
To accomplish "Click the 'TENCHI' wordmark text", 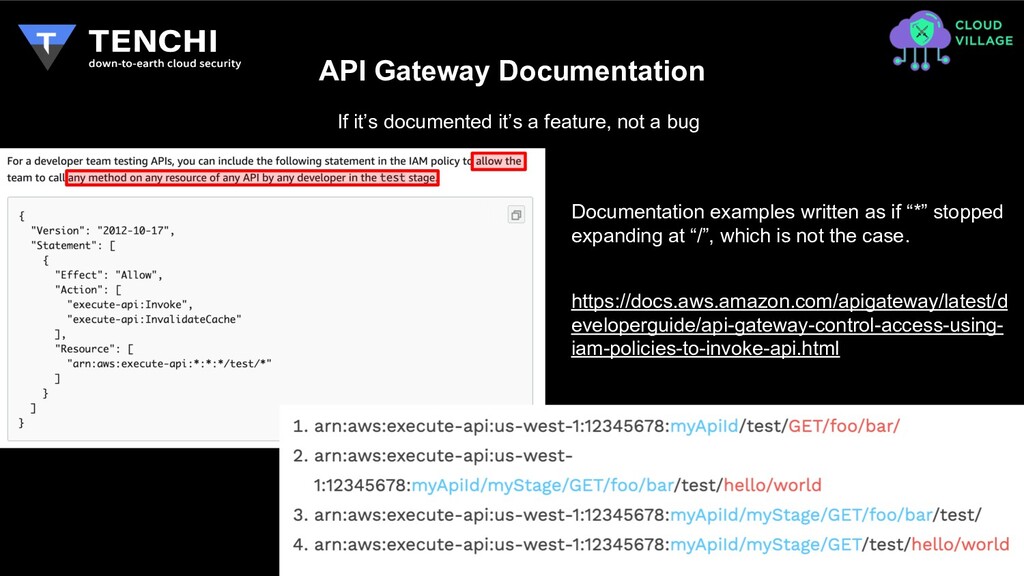I will 152,41.
